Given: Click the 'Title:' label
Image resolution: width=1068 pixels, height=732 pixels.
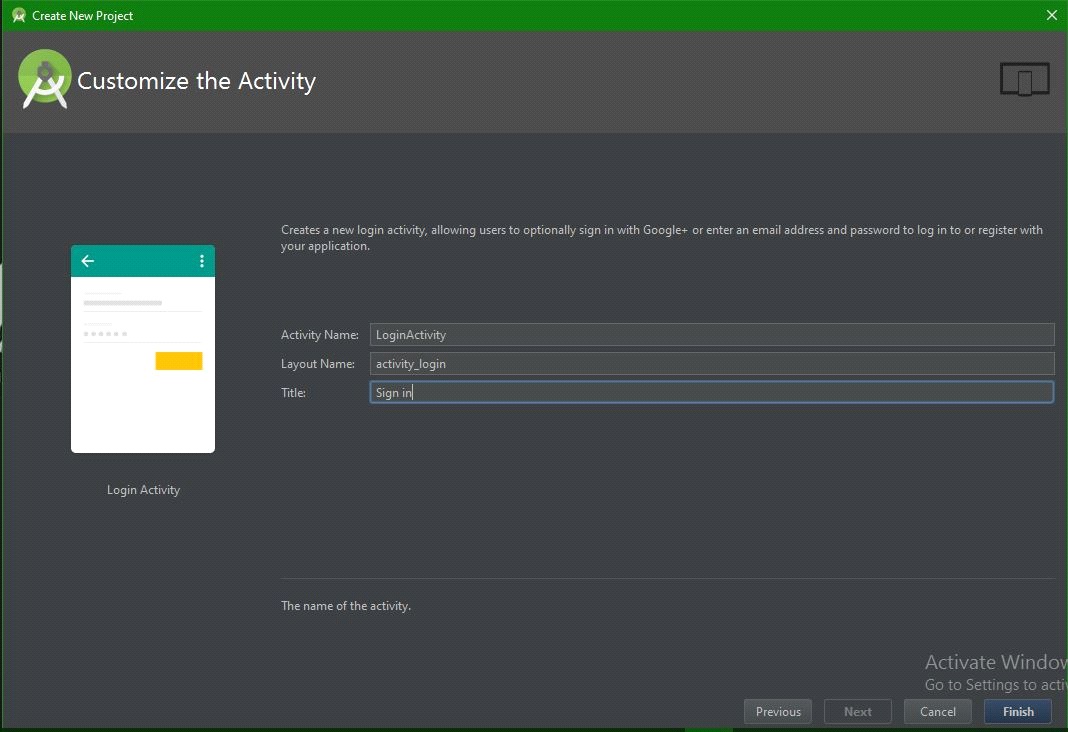Looking at the screenshot, I should 293,392.
